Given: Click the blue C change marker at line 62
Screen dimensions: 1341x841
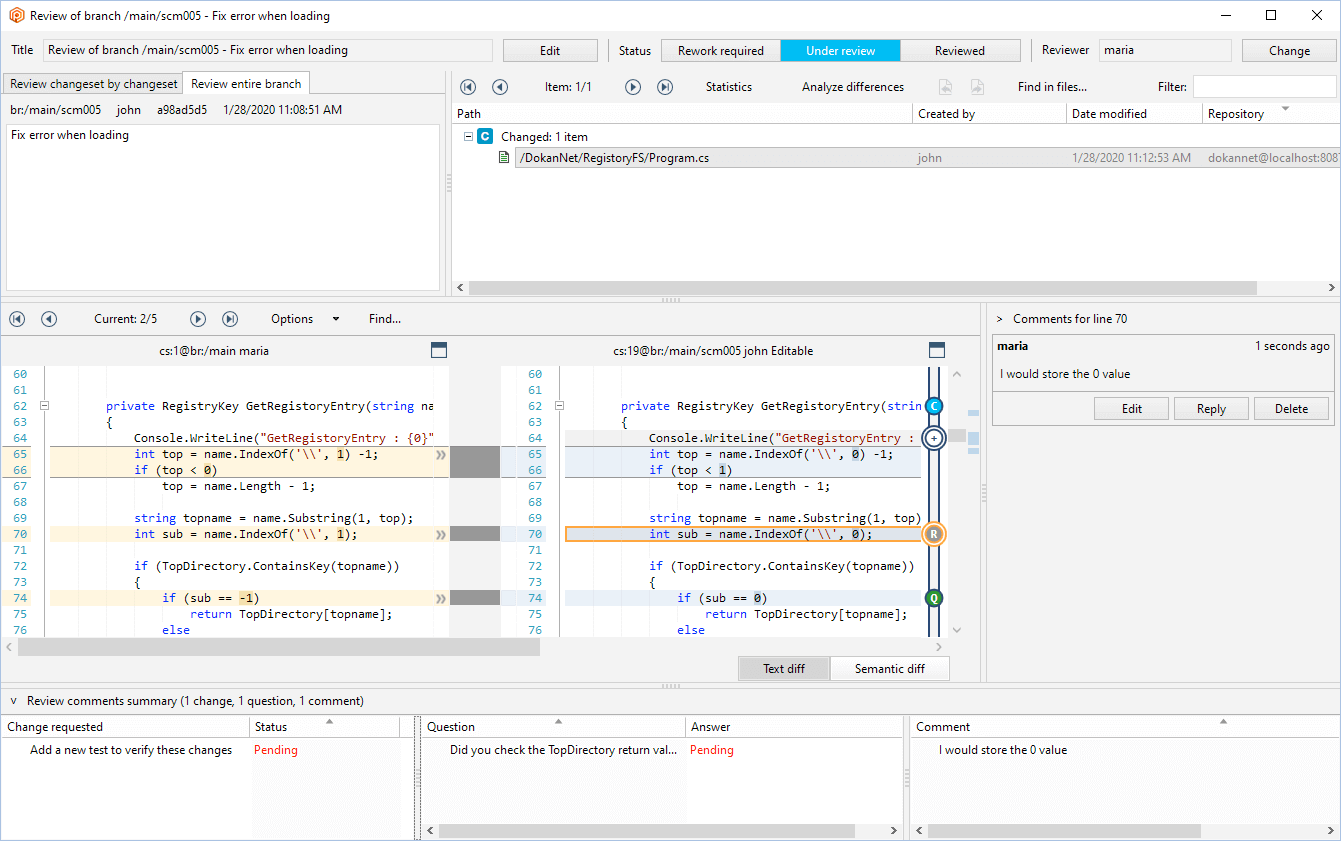Looking at the screenshot, I should [934, 406].
